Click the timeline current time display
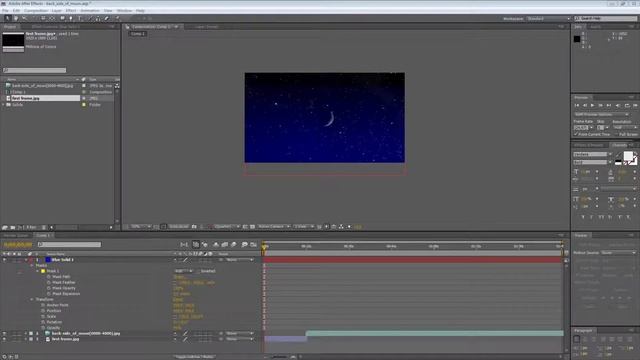Screen dimensions: 640x360 click(x=18, y=244)
